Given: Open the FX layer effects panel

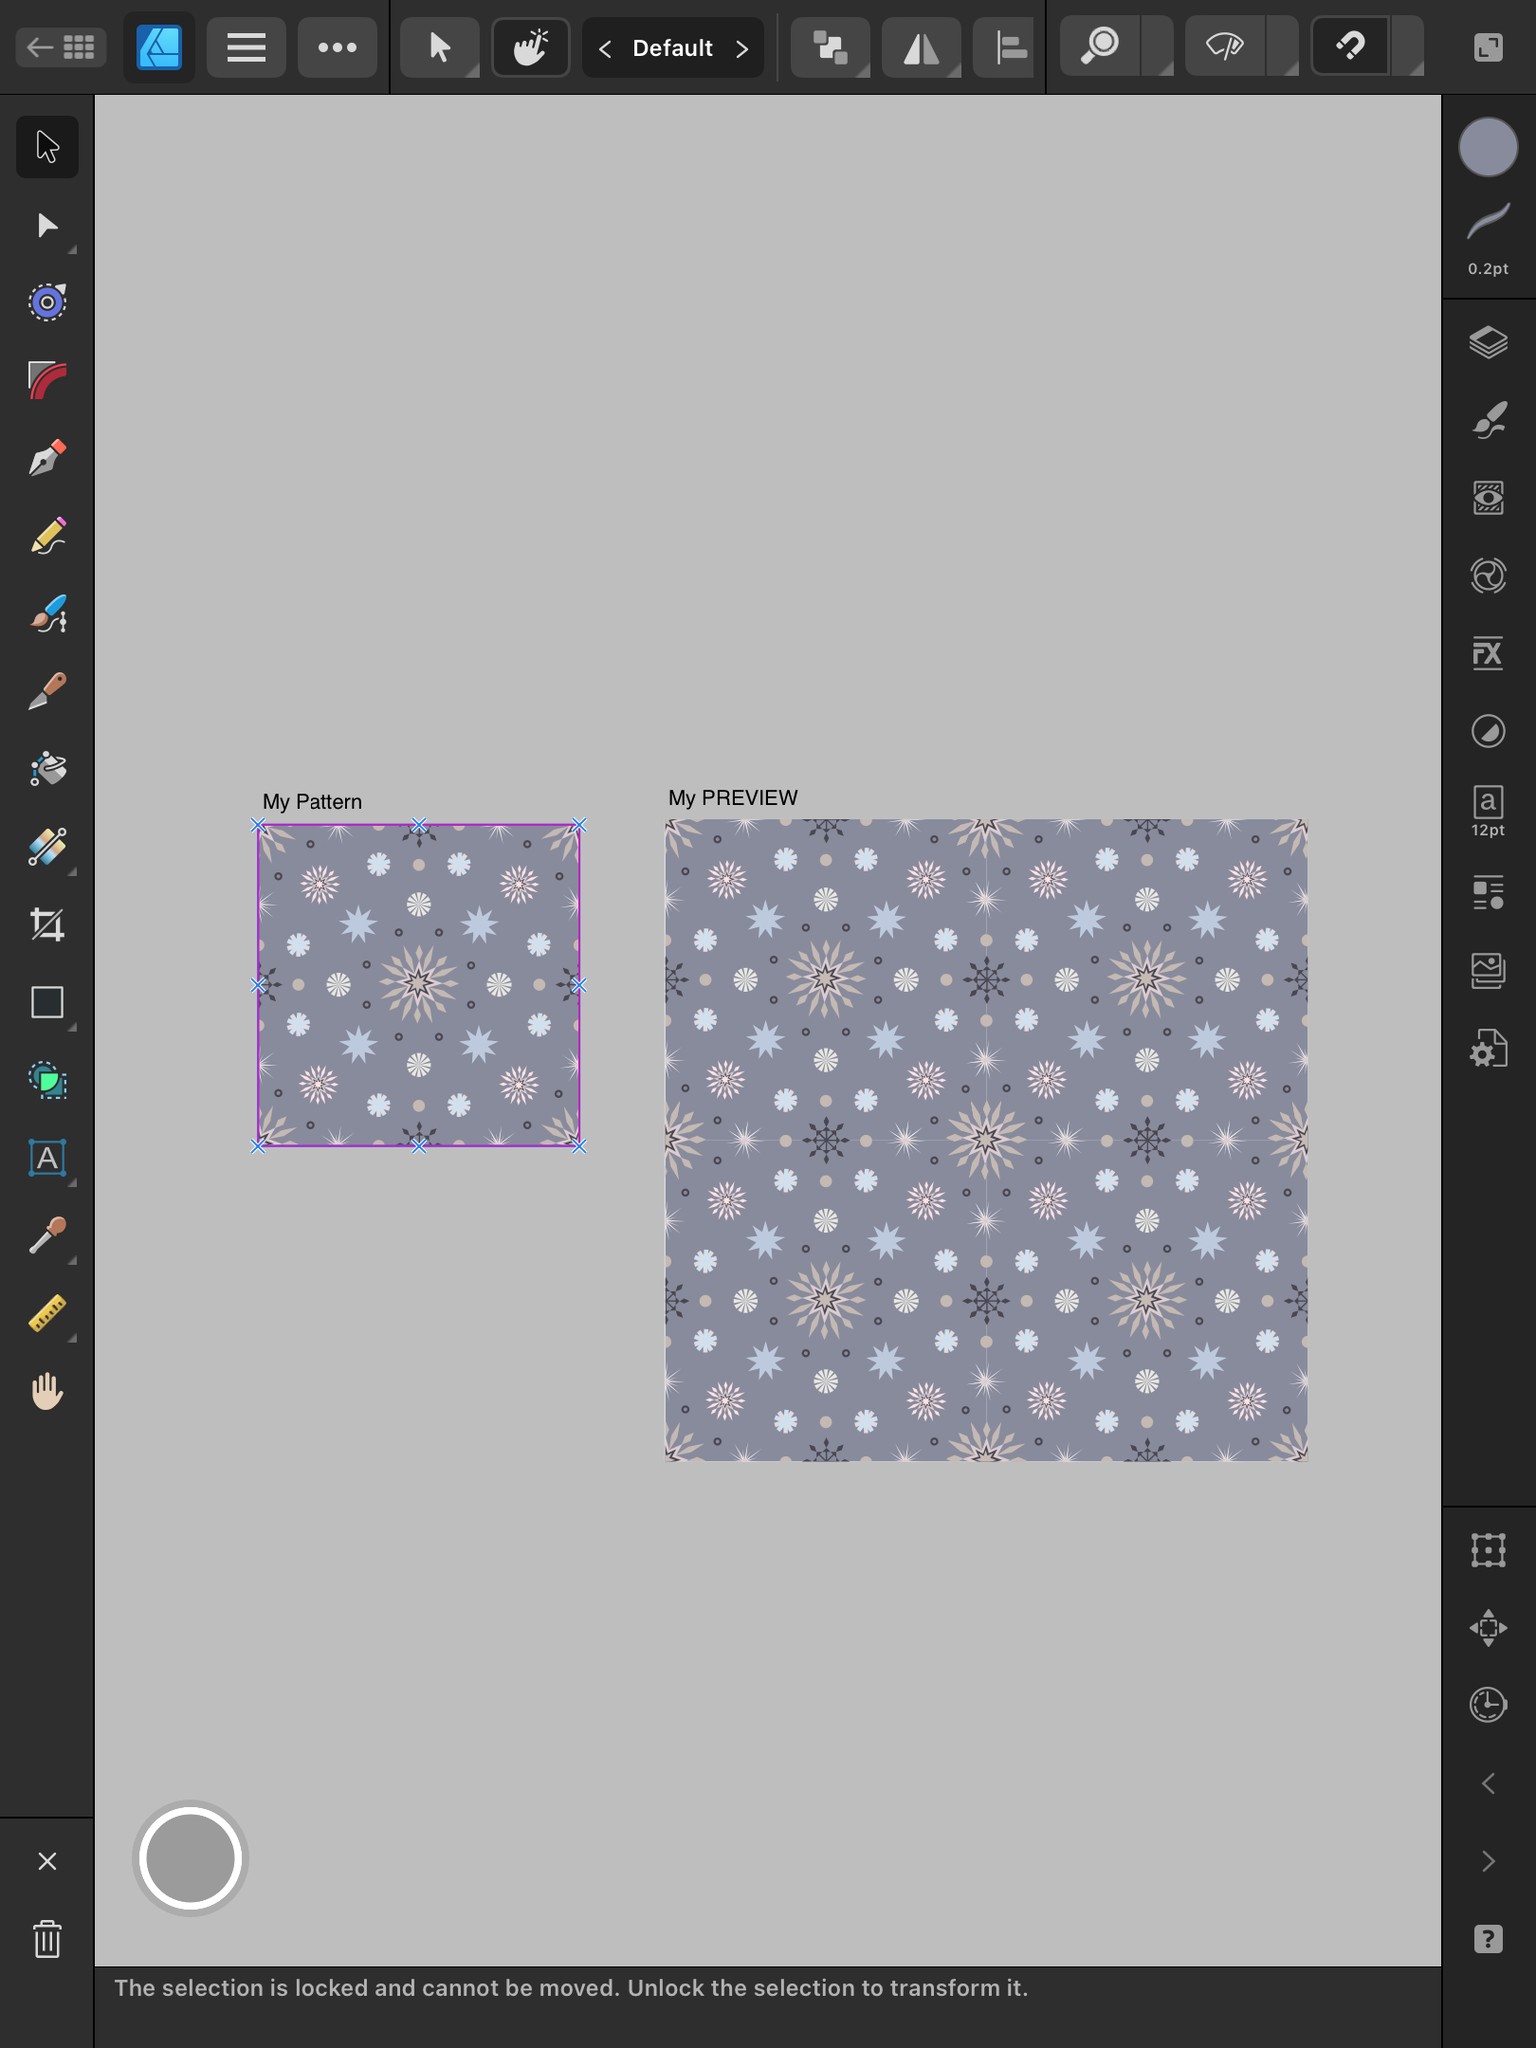Looking at the screenshot, I should click(x=1488, y=654).
